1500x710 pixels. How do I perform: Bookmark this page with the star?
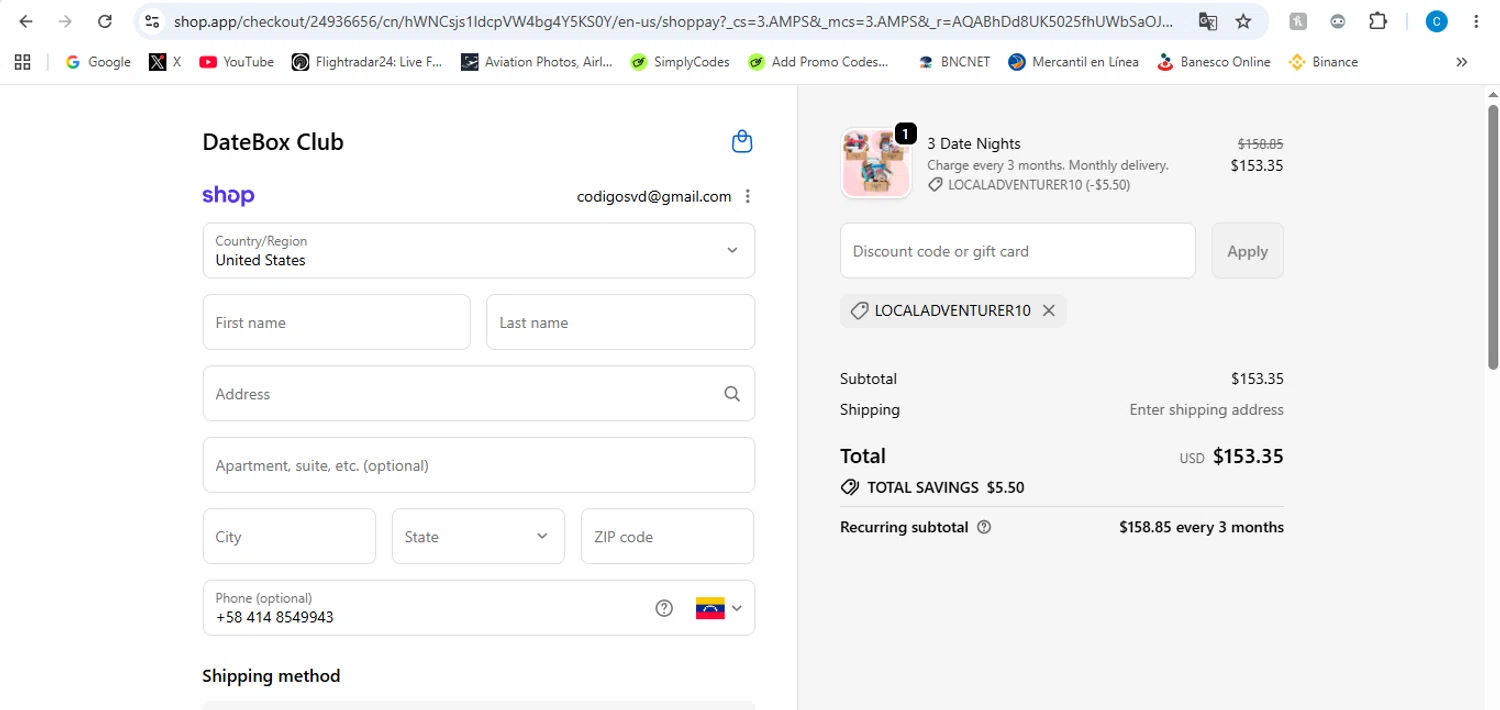[1243, 21]
